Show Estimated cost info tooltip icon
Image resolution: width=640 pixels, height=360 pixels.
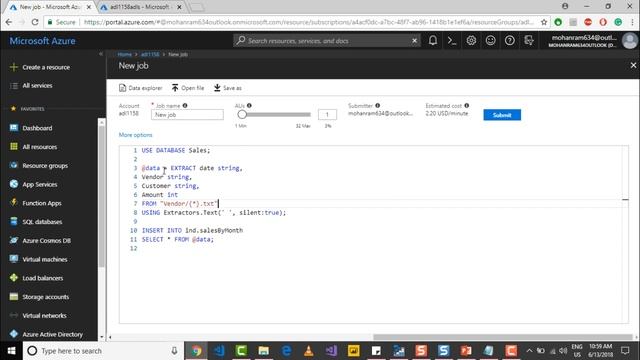467,105
